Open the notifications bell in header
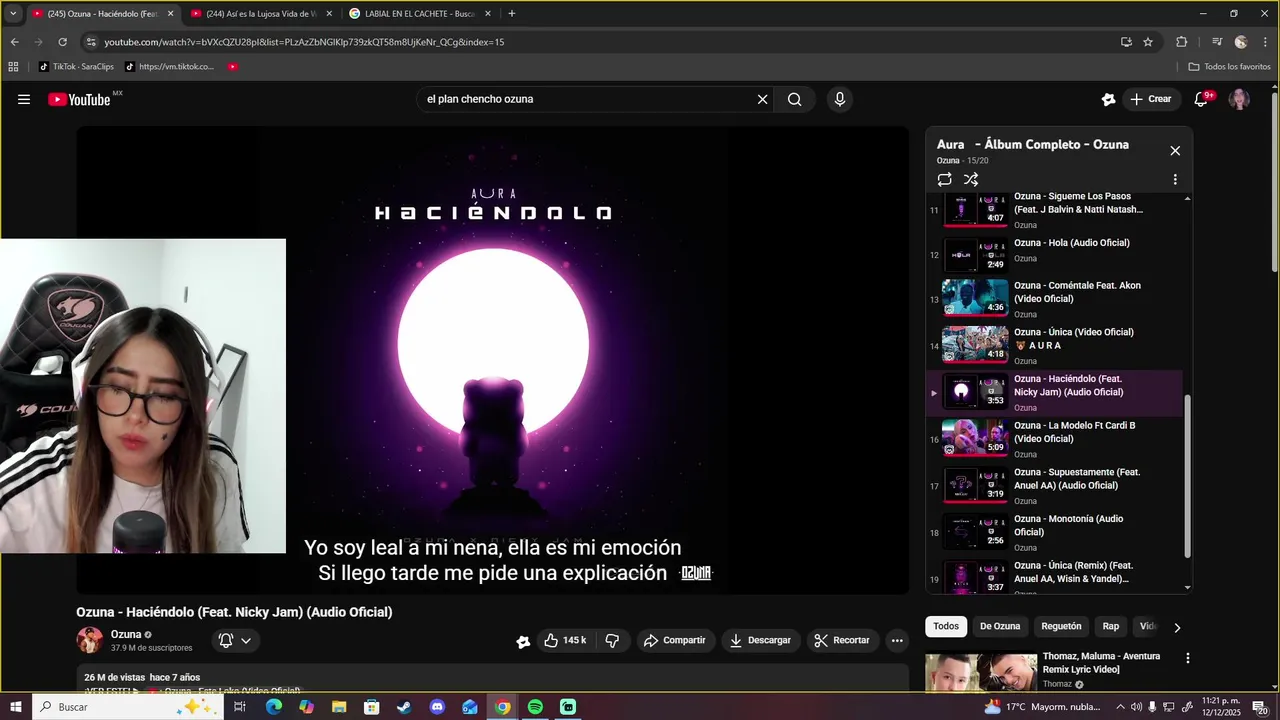Image resolution: width=1280 pixels, height=720 pixels. coord(1202,99)
